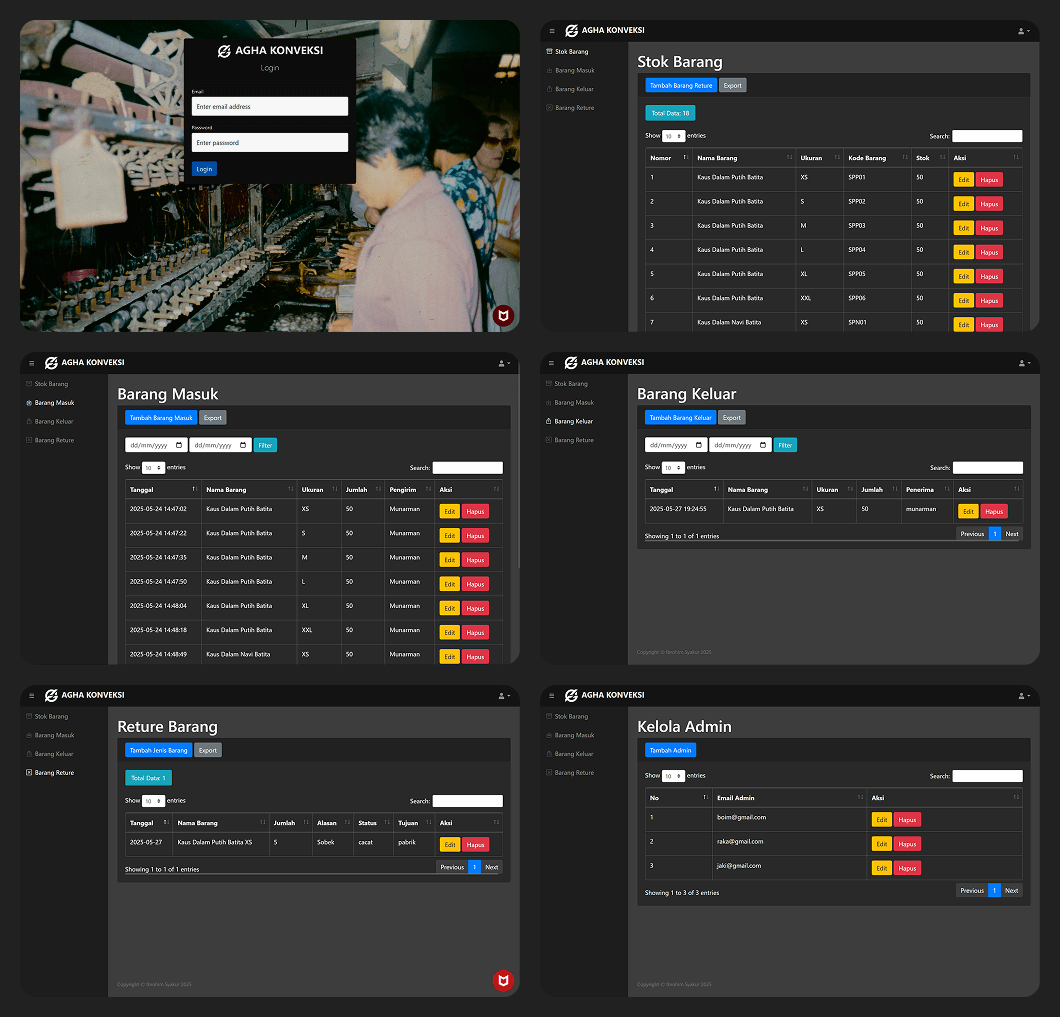Sort the Email Admin column using its arrows
Image resolution: width=1060 pixels, height=1017 pixels.
[x=861, y=797]
